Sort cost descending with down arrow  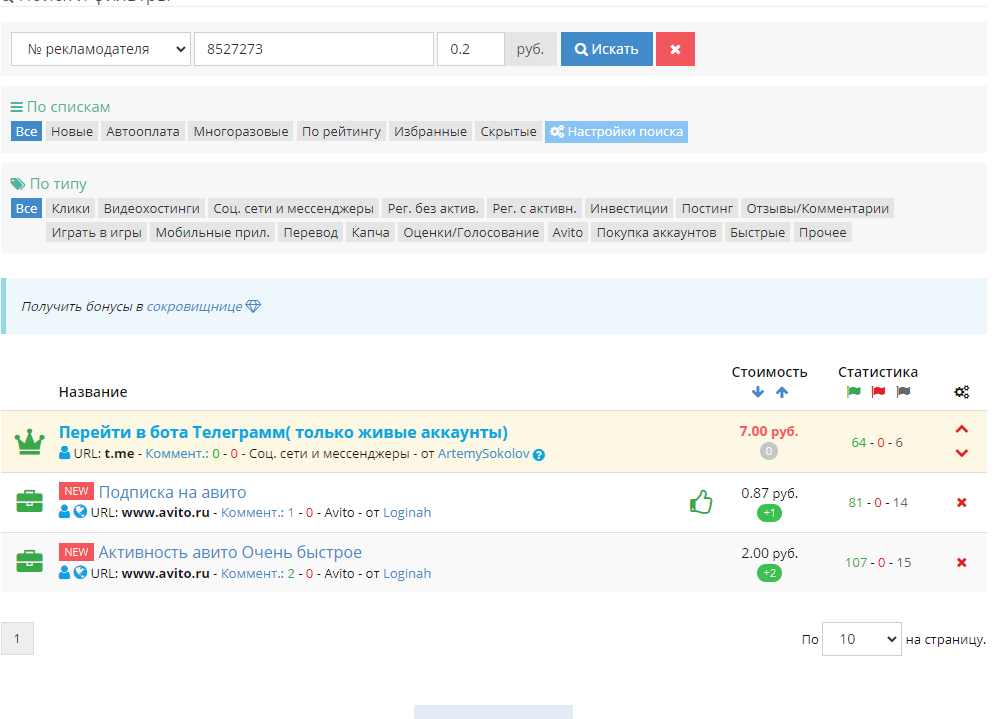pos(758,392)
